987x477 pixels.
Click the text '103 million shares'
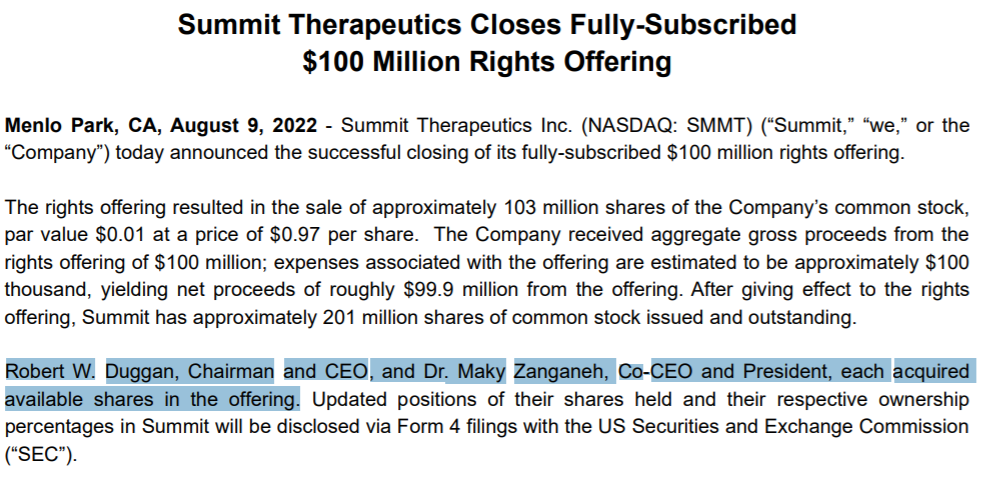pos(582,208)
